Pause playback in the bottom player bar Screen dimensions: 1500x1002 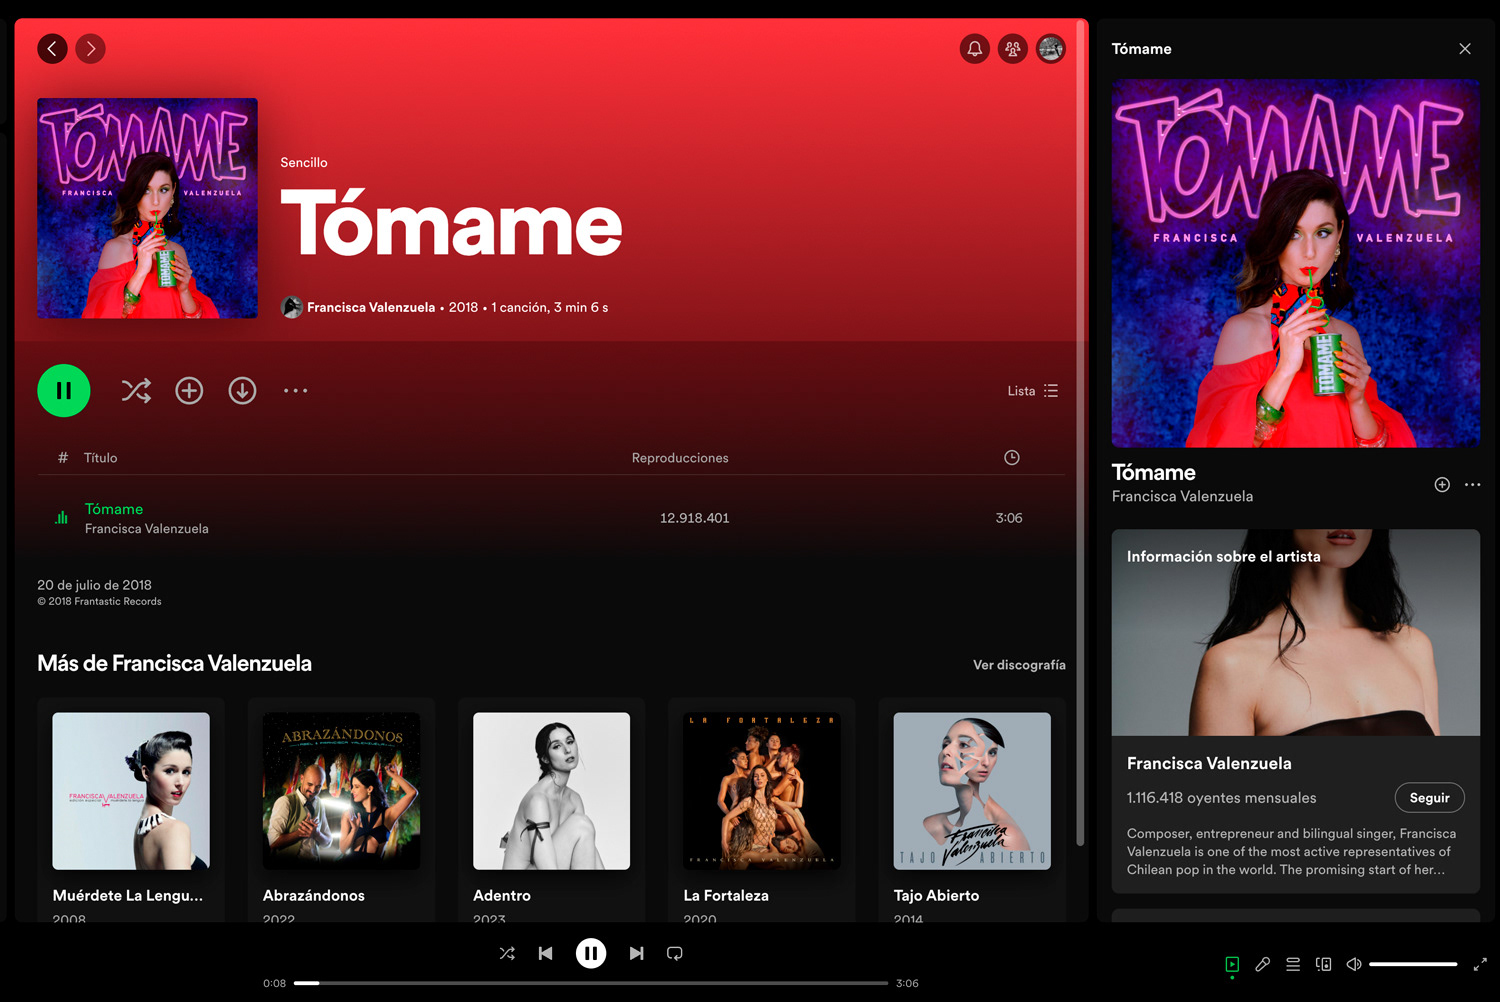[591, 953]
